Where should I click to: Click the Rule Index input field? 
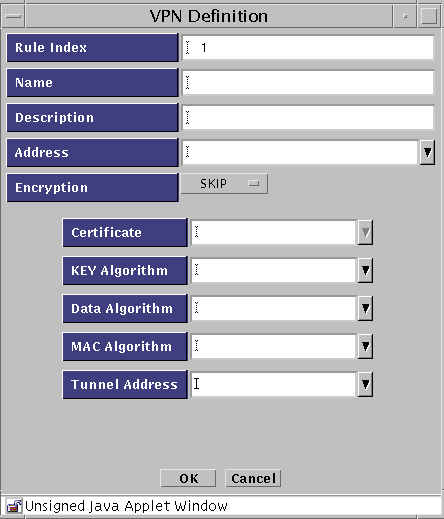click(x=308, y=47)
